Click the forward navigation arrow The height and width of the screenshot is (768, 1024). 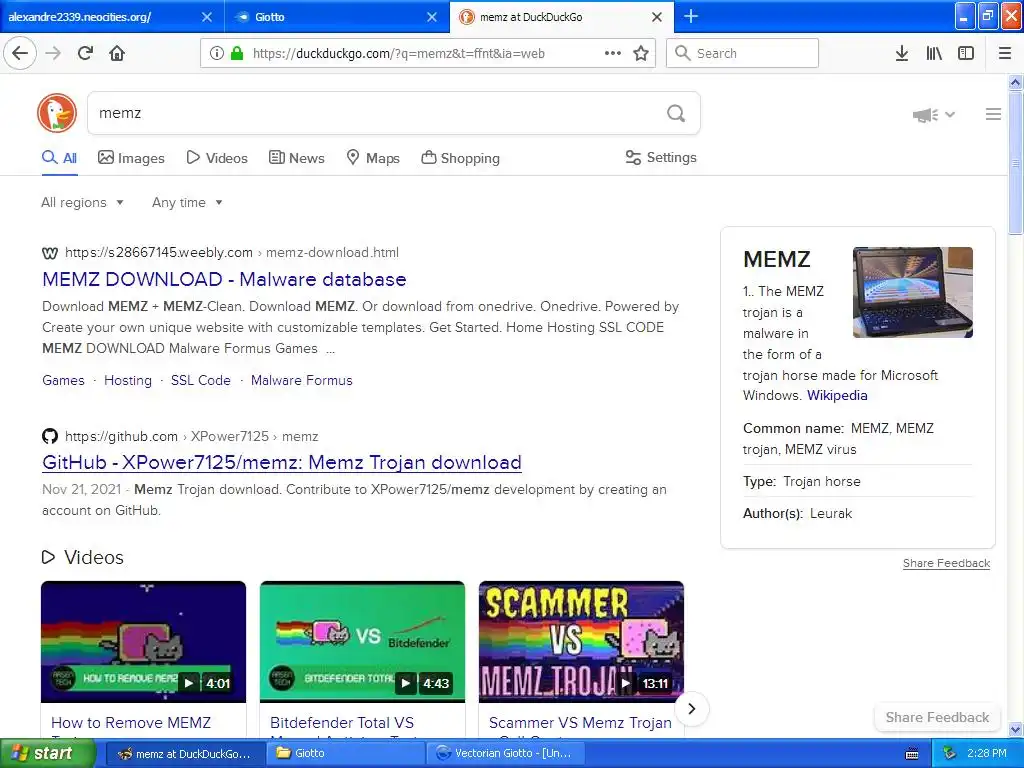point(53,53)
